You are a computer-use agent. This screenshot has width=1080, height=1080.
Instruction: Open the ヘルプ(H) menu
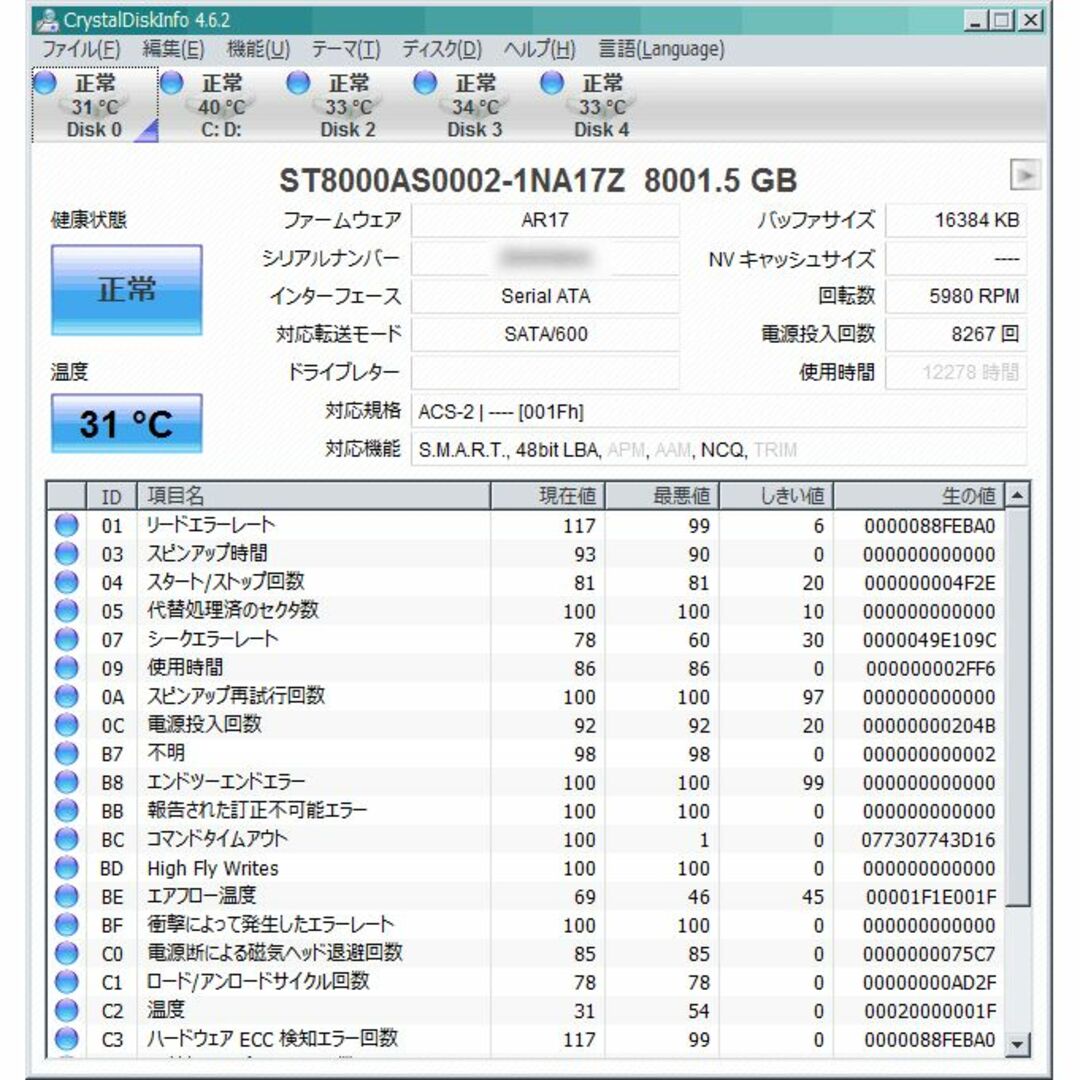tap(539, 50)
